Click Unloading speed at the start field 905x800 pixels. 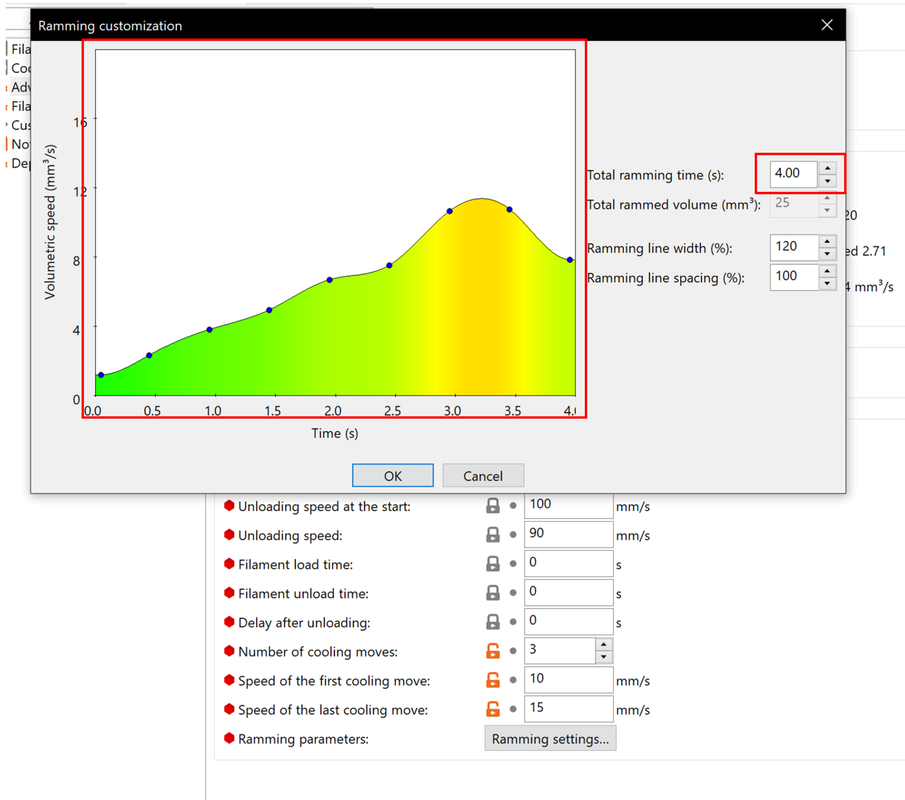tap(569, 506)
